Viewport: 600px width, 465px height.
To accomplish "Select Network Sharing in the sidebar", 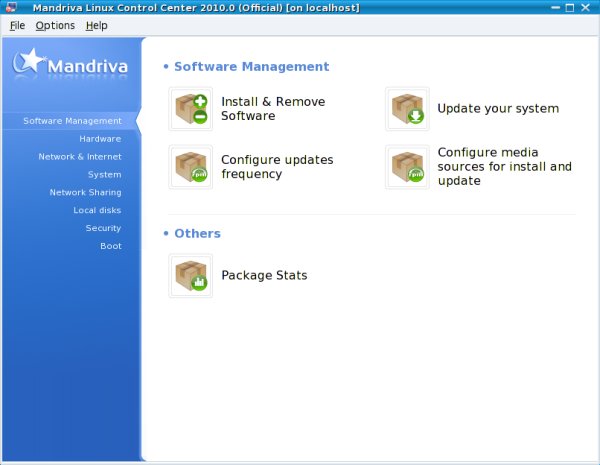I will [x=85, y=193].
